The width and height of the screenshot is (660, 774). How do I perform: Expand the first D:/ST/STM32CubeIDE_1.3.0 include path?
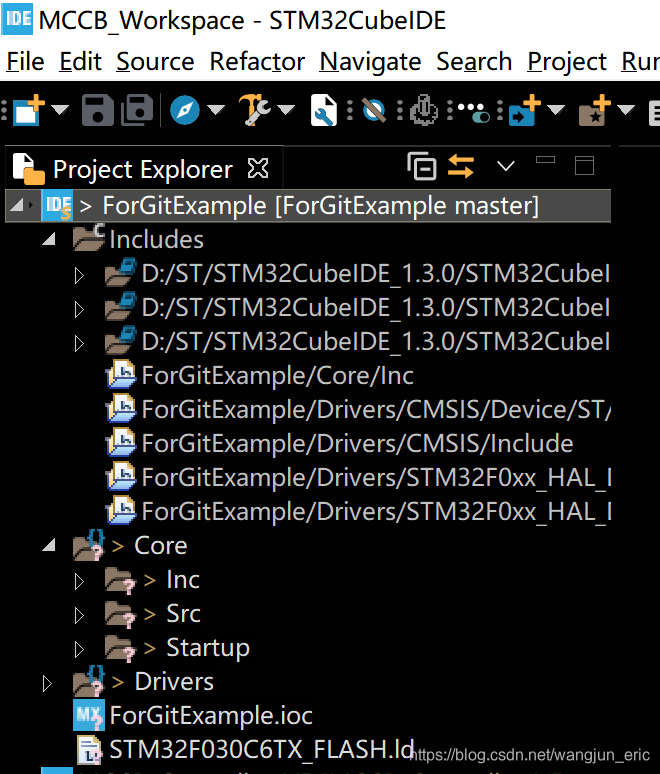79,275
